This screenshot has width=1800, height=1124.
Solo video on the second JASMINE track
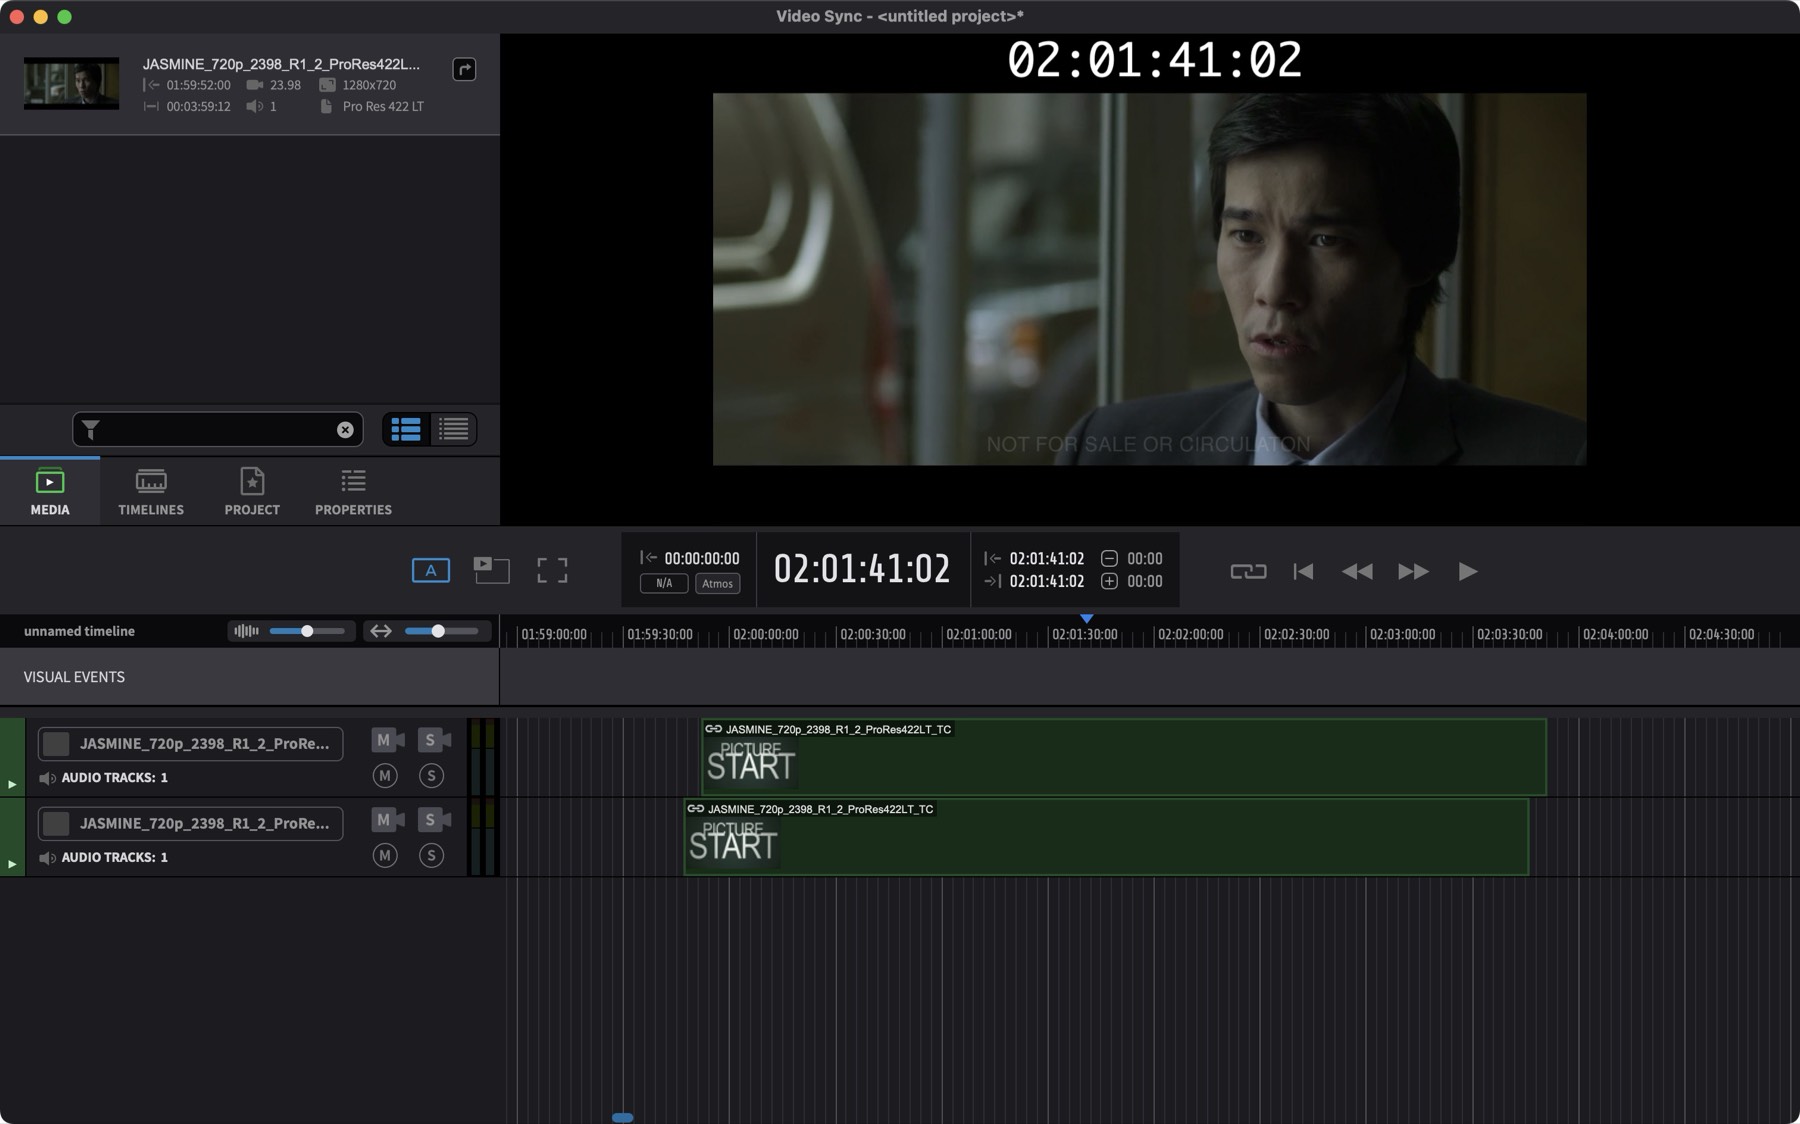pos(434,820)
